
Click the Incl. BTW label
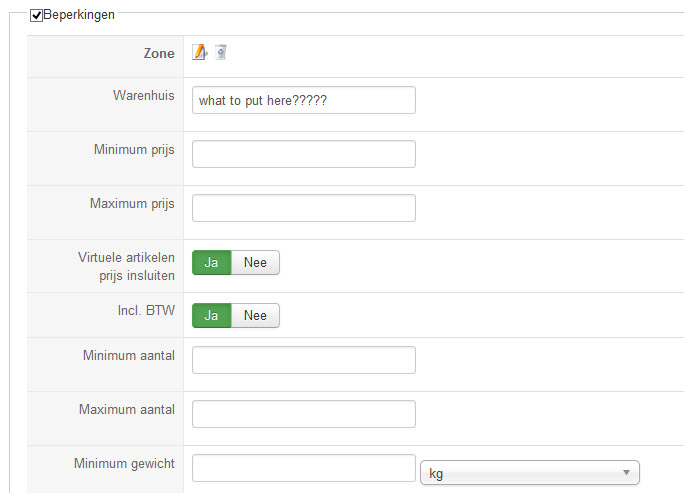pyautogui.click(x=146, y=310)
